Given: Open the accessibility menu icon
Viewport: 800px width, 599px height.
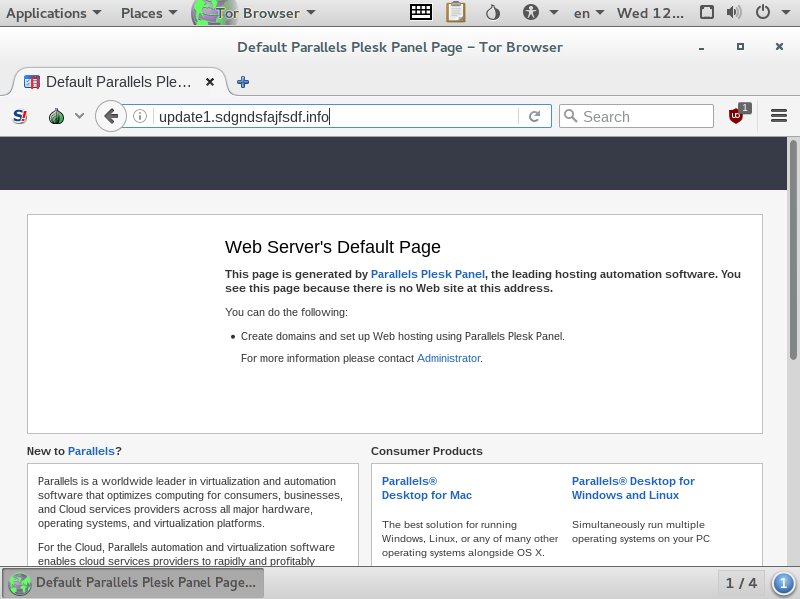Looking at the screenshot, I should [531, 12].
